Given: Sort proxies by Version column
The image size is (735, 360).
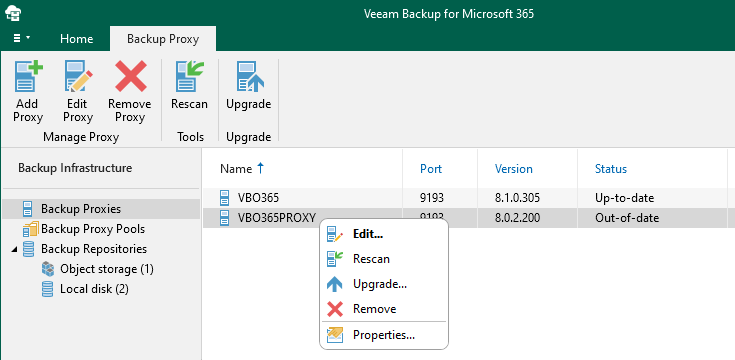Looking at the screenshot, I should coord(513,169).
